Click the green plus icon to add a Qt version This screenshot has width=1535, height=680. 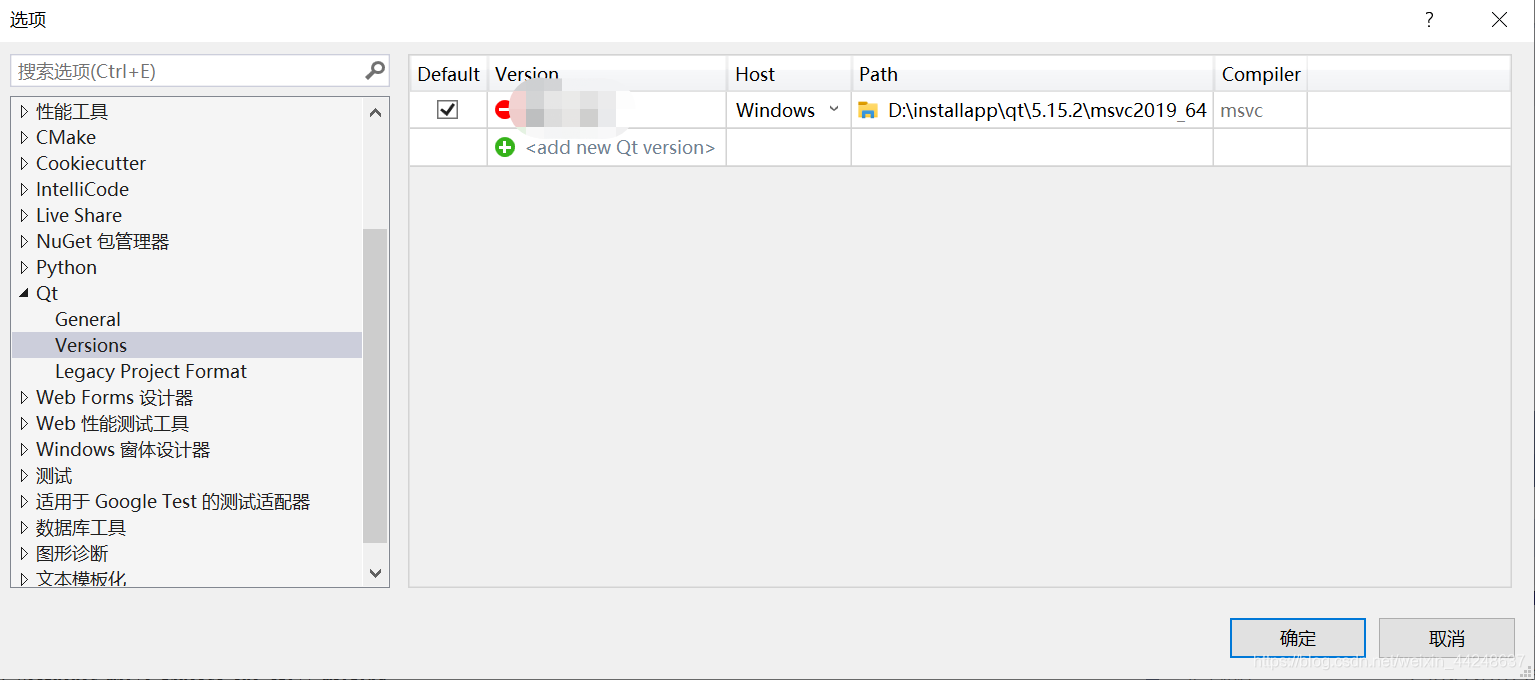tap(506, 147)
